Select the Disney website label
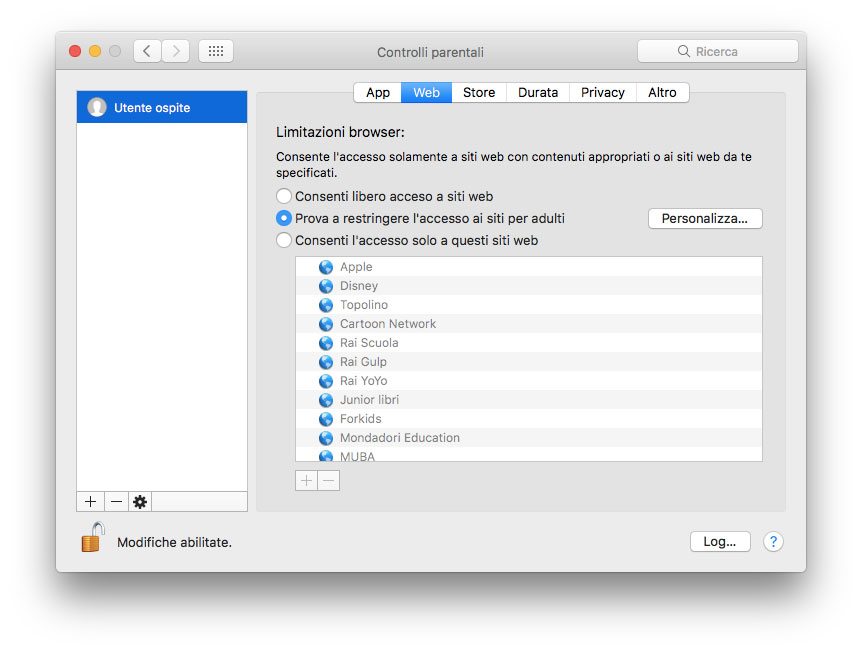Screen dimensions: 862x652 pos(359,286)
